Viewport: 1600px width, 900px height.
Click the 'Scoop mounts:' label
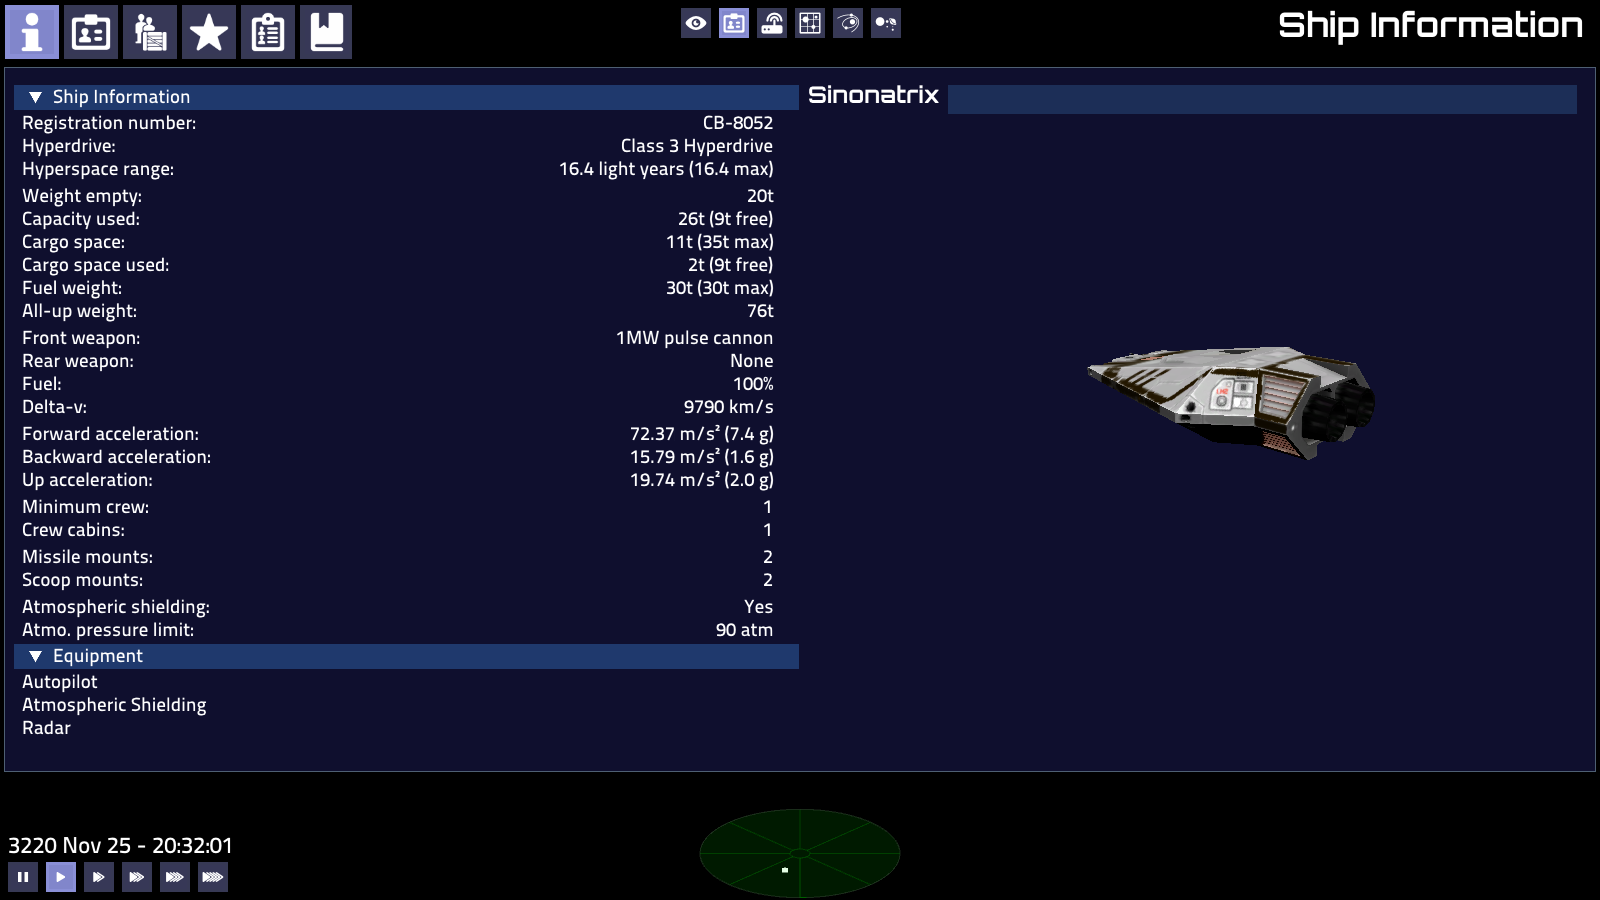click(x=83, y=580)
